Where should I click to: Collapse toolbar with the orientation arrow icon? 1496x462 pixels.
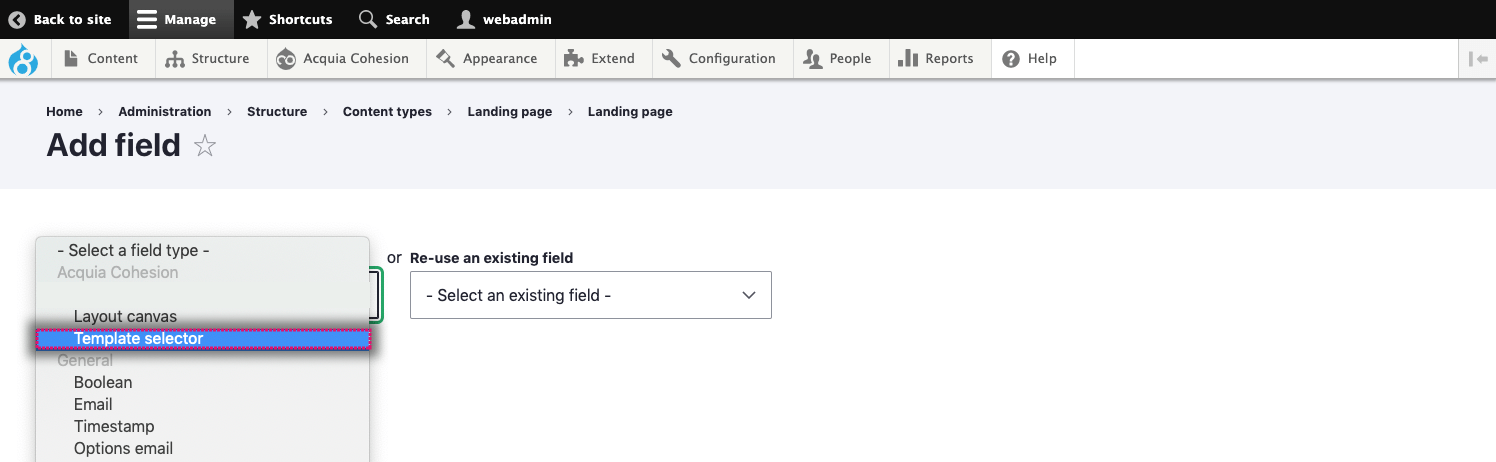pyautogui.click(x=1478, y=59)
